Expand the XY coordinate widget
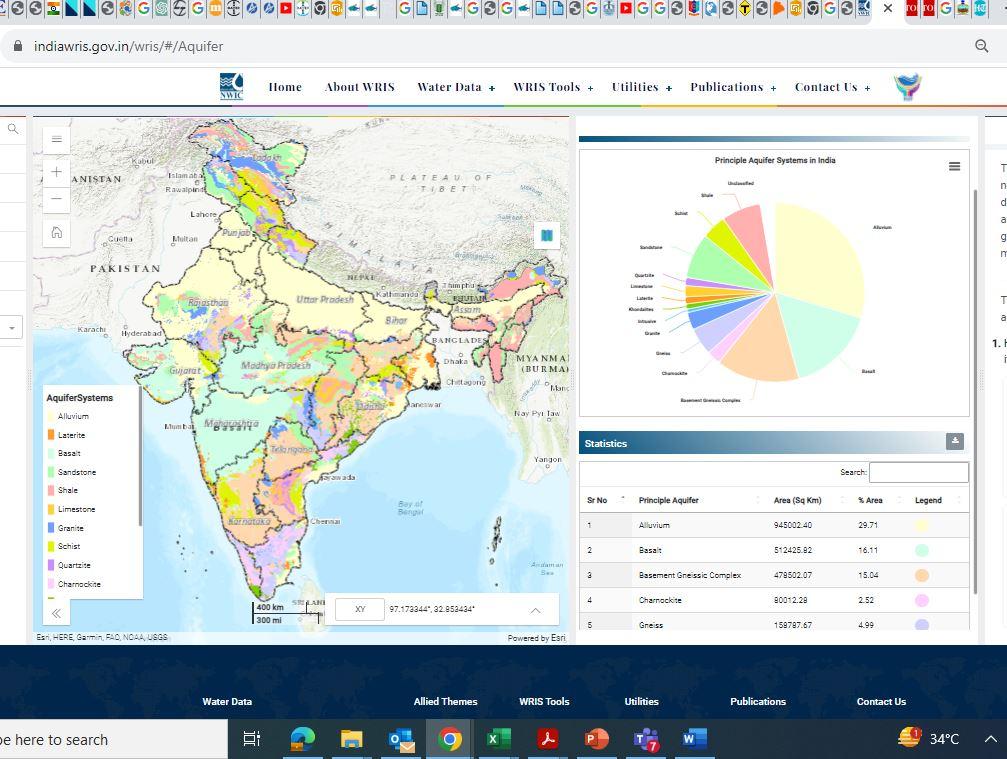 tap(536, 610)
